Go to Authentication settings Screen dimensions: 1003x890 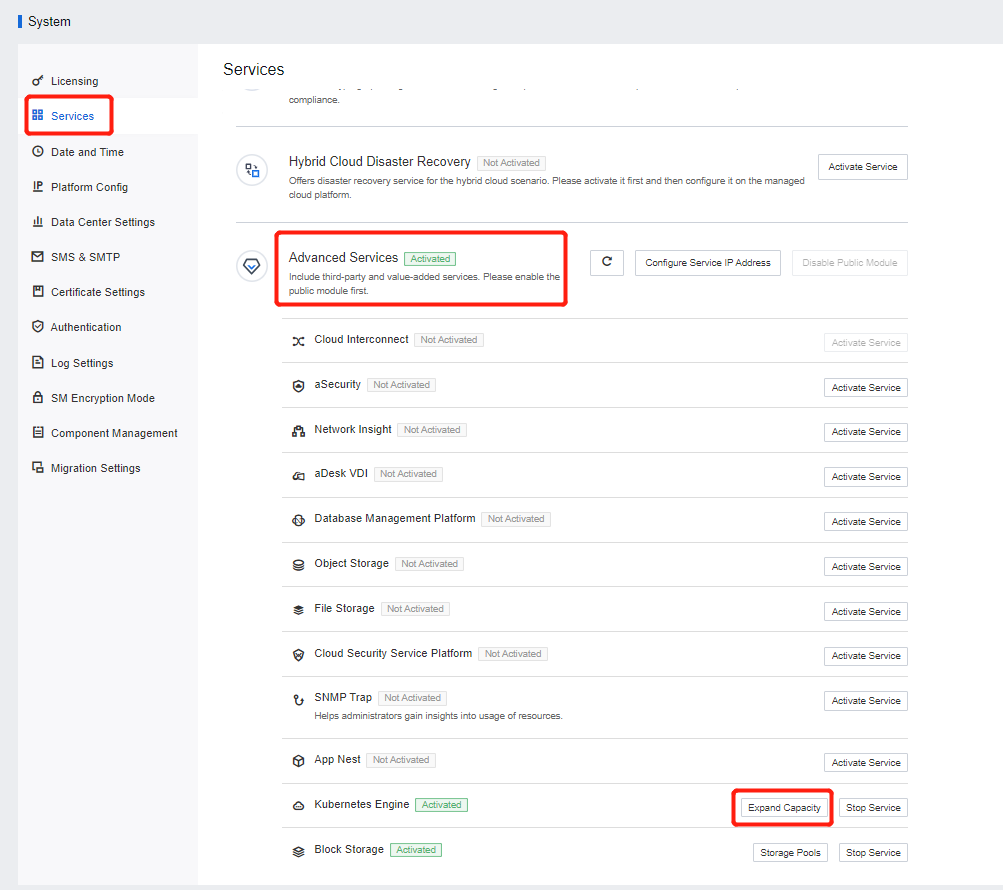click(86, 327)
